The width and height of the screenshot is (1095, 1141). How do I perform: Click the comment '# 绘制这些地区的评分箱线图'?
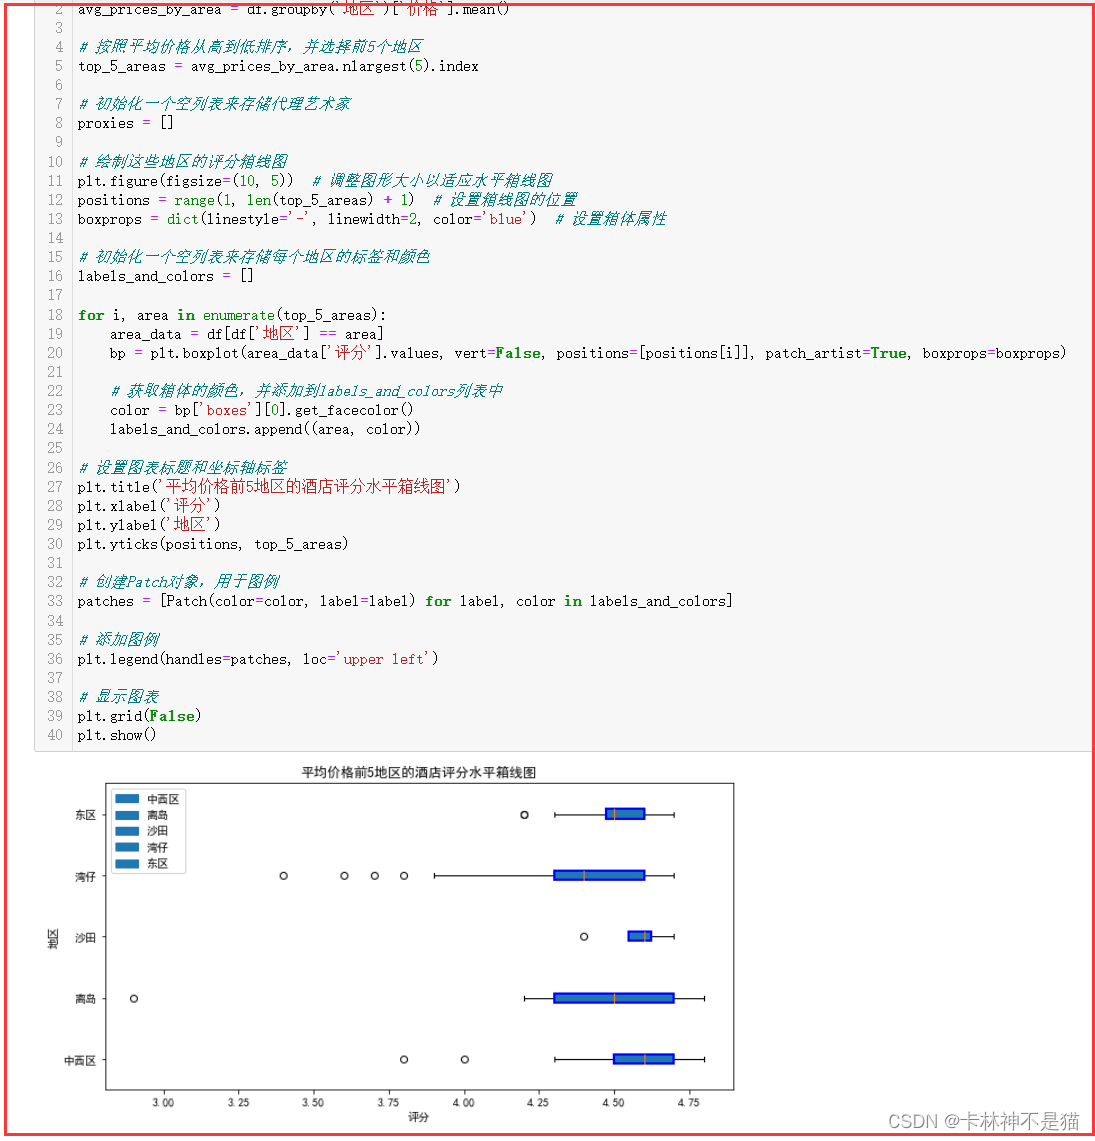183,161
